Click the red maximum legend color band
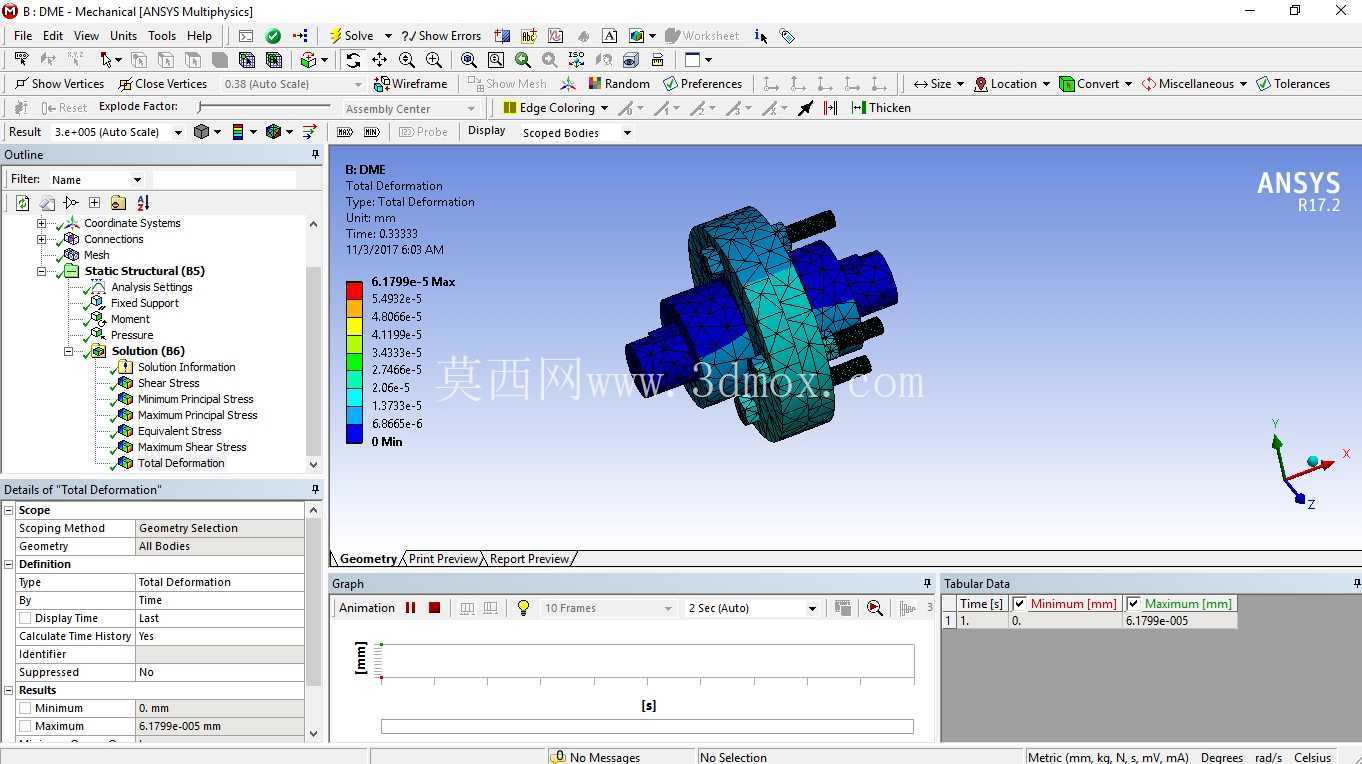Image resolution: width=1362 pixels, height=764 pixels. (354, 290)
